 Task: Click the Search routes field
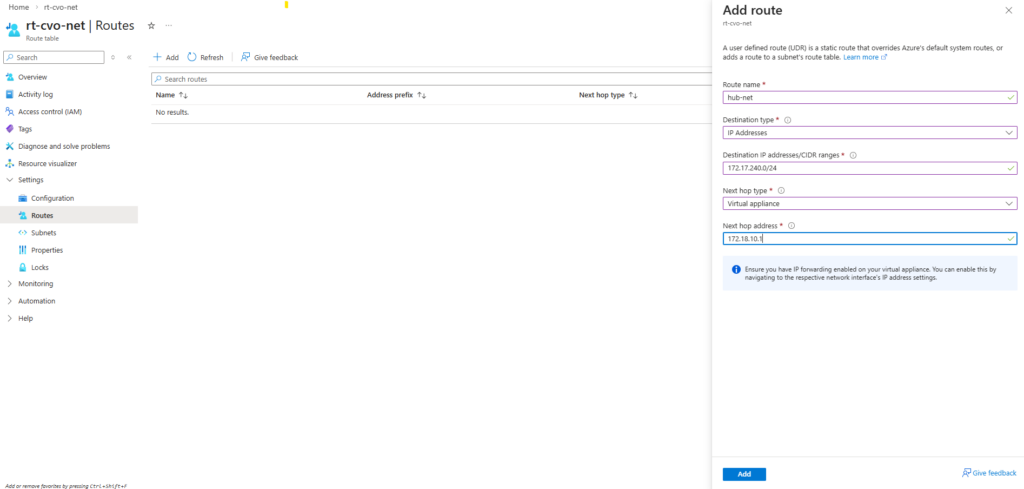pos(431,79)
